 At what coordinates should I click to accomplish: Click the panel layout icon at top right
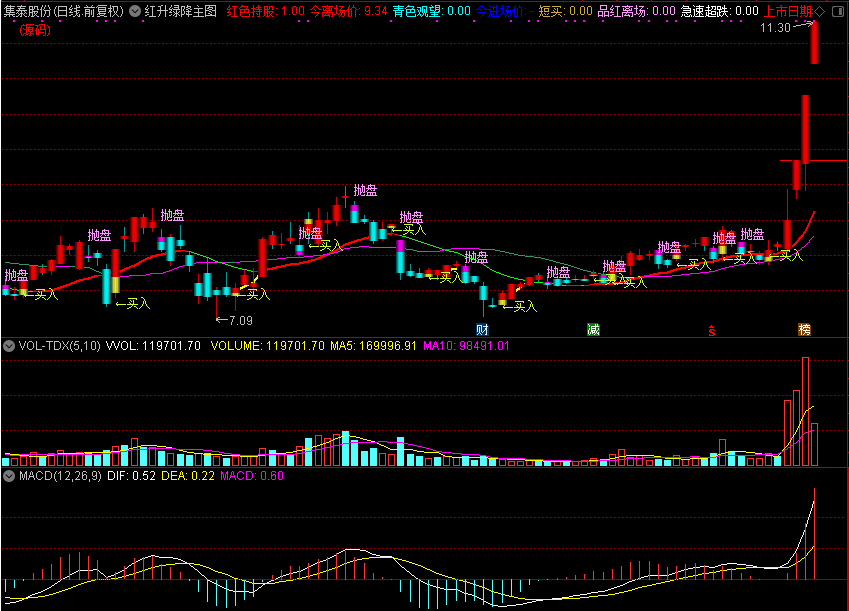(838, 11)
